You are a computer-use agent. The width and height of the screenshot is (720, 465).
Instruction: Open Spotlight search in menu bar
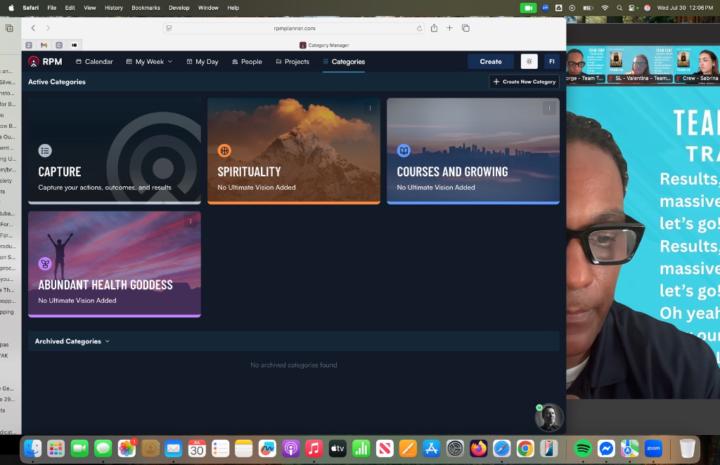pos(619,8)
